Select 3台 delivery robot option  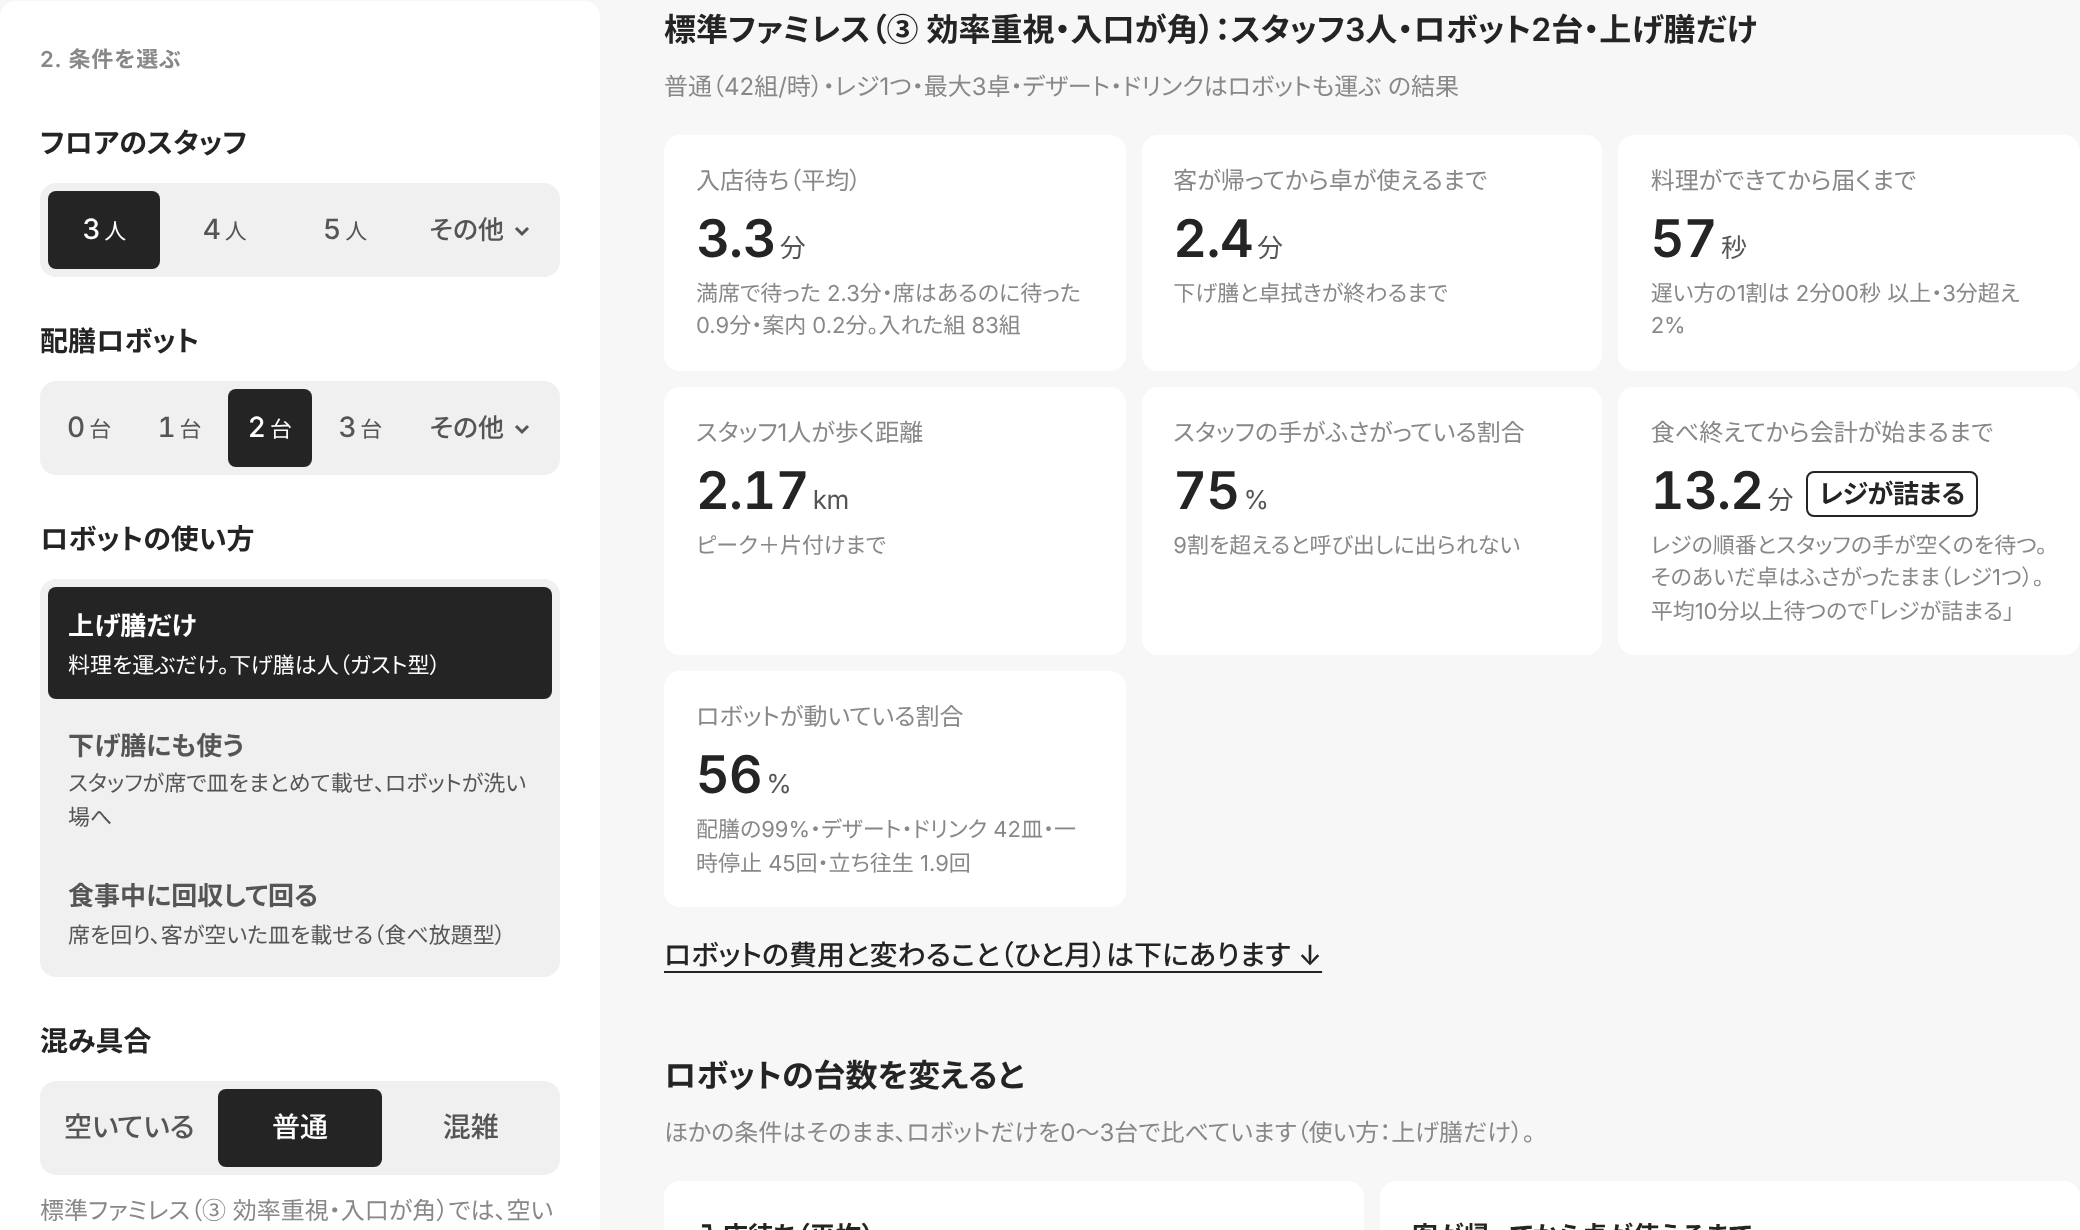pos(360,428)
